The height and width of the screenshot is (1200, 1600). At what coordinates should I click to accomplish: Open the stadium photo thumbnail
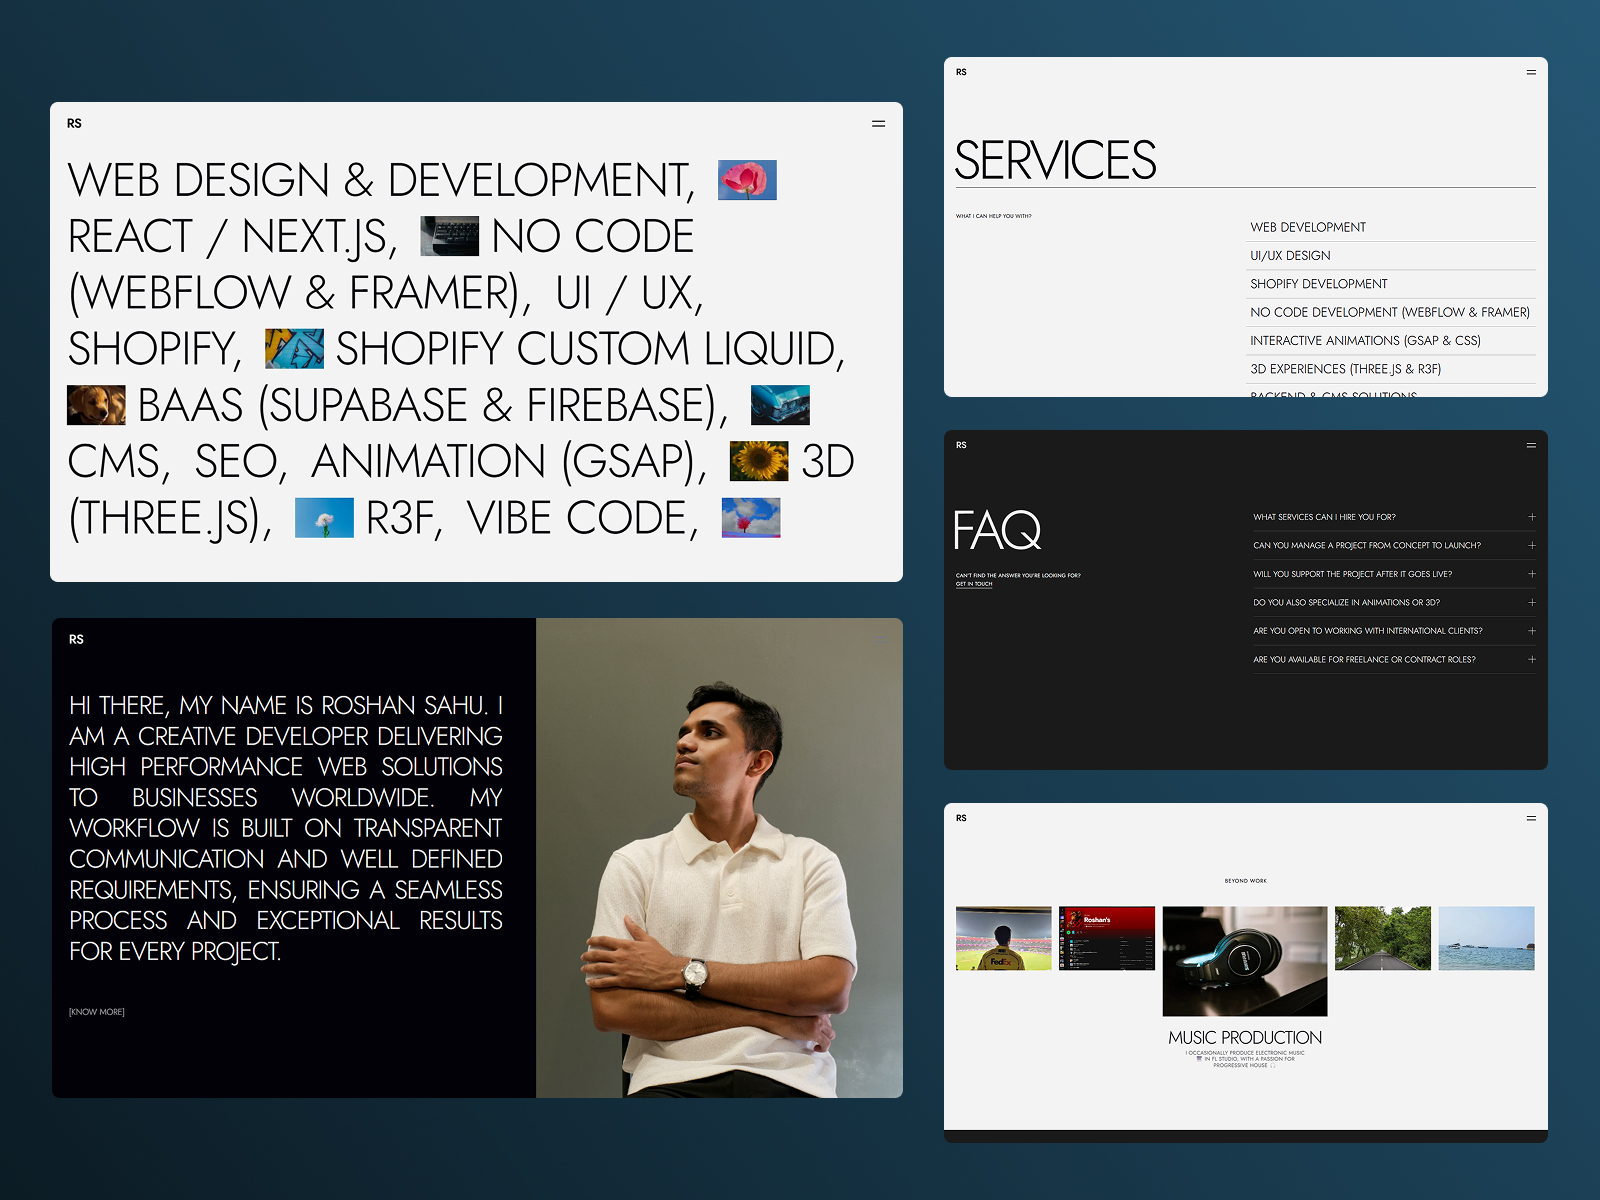1004,938
